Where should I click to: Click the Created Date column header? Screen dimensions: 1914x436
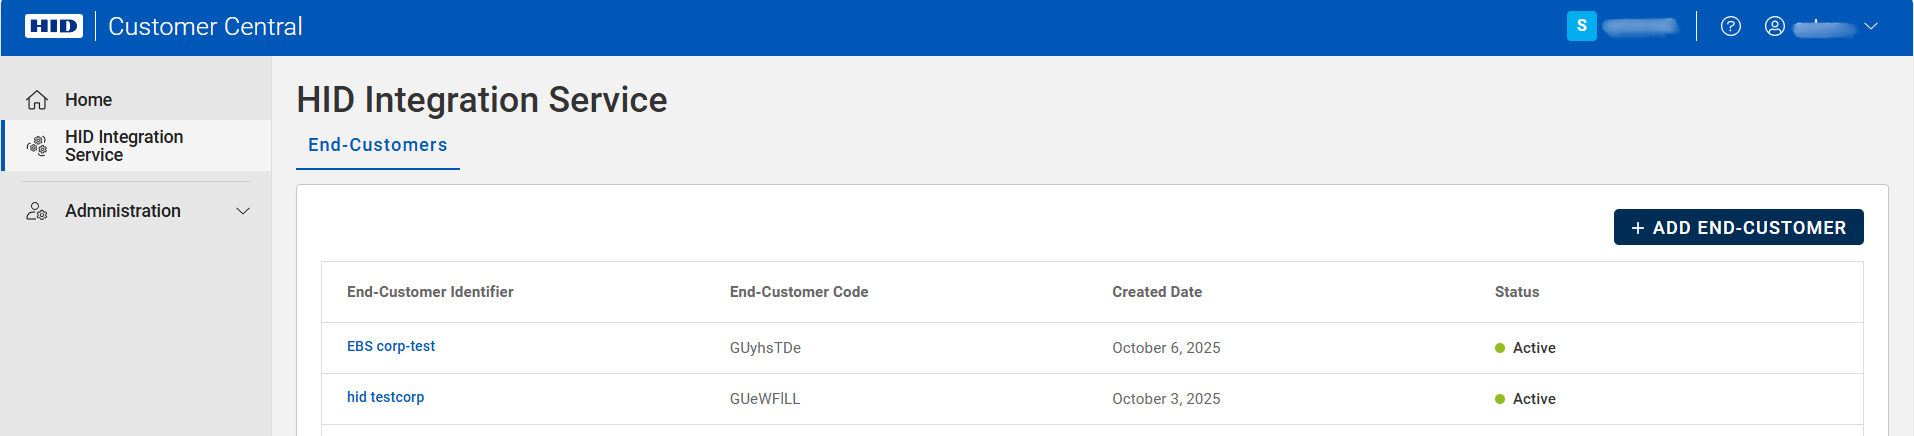(1157, 292)
